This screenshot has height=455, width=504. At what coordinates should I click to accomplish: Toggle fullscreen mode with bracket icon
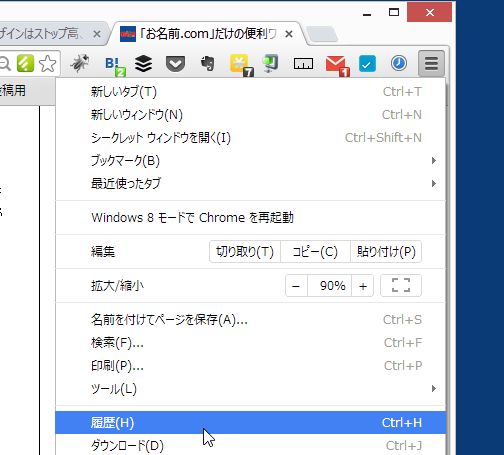coord(401,286)
